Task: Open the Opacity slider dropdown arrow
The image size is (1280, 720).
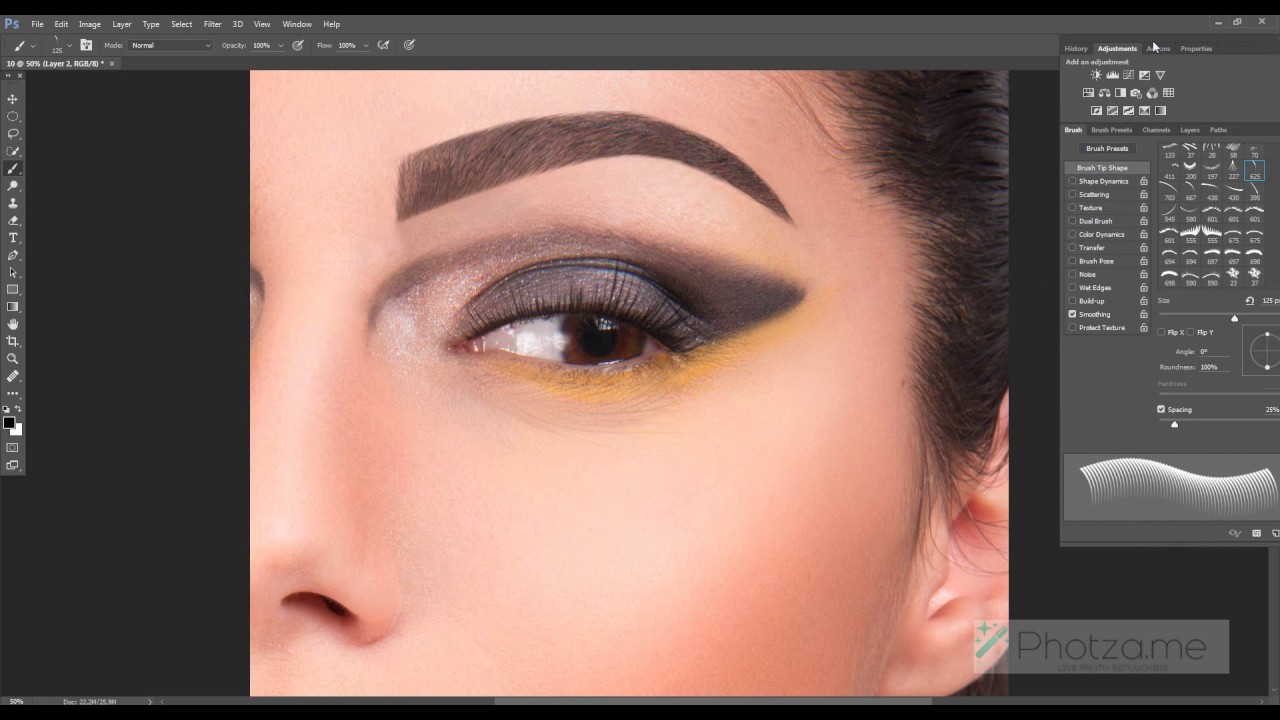Action: coord(280,45)
